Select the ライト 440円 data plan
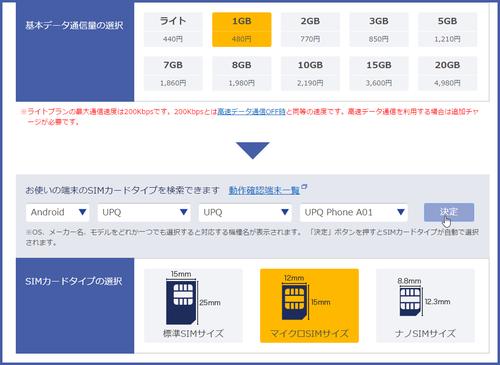Screen dimensions: 500x365 pyautogui.click(x=173, y=30)
